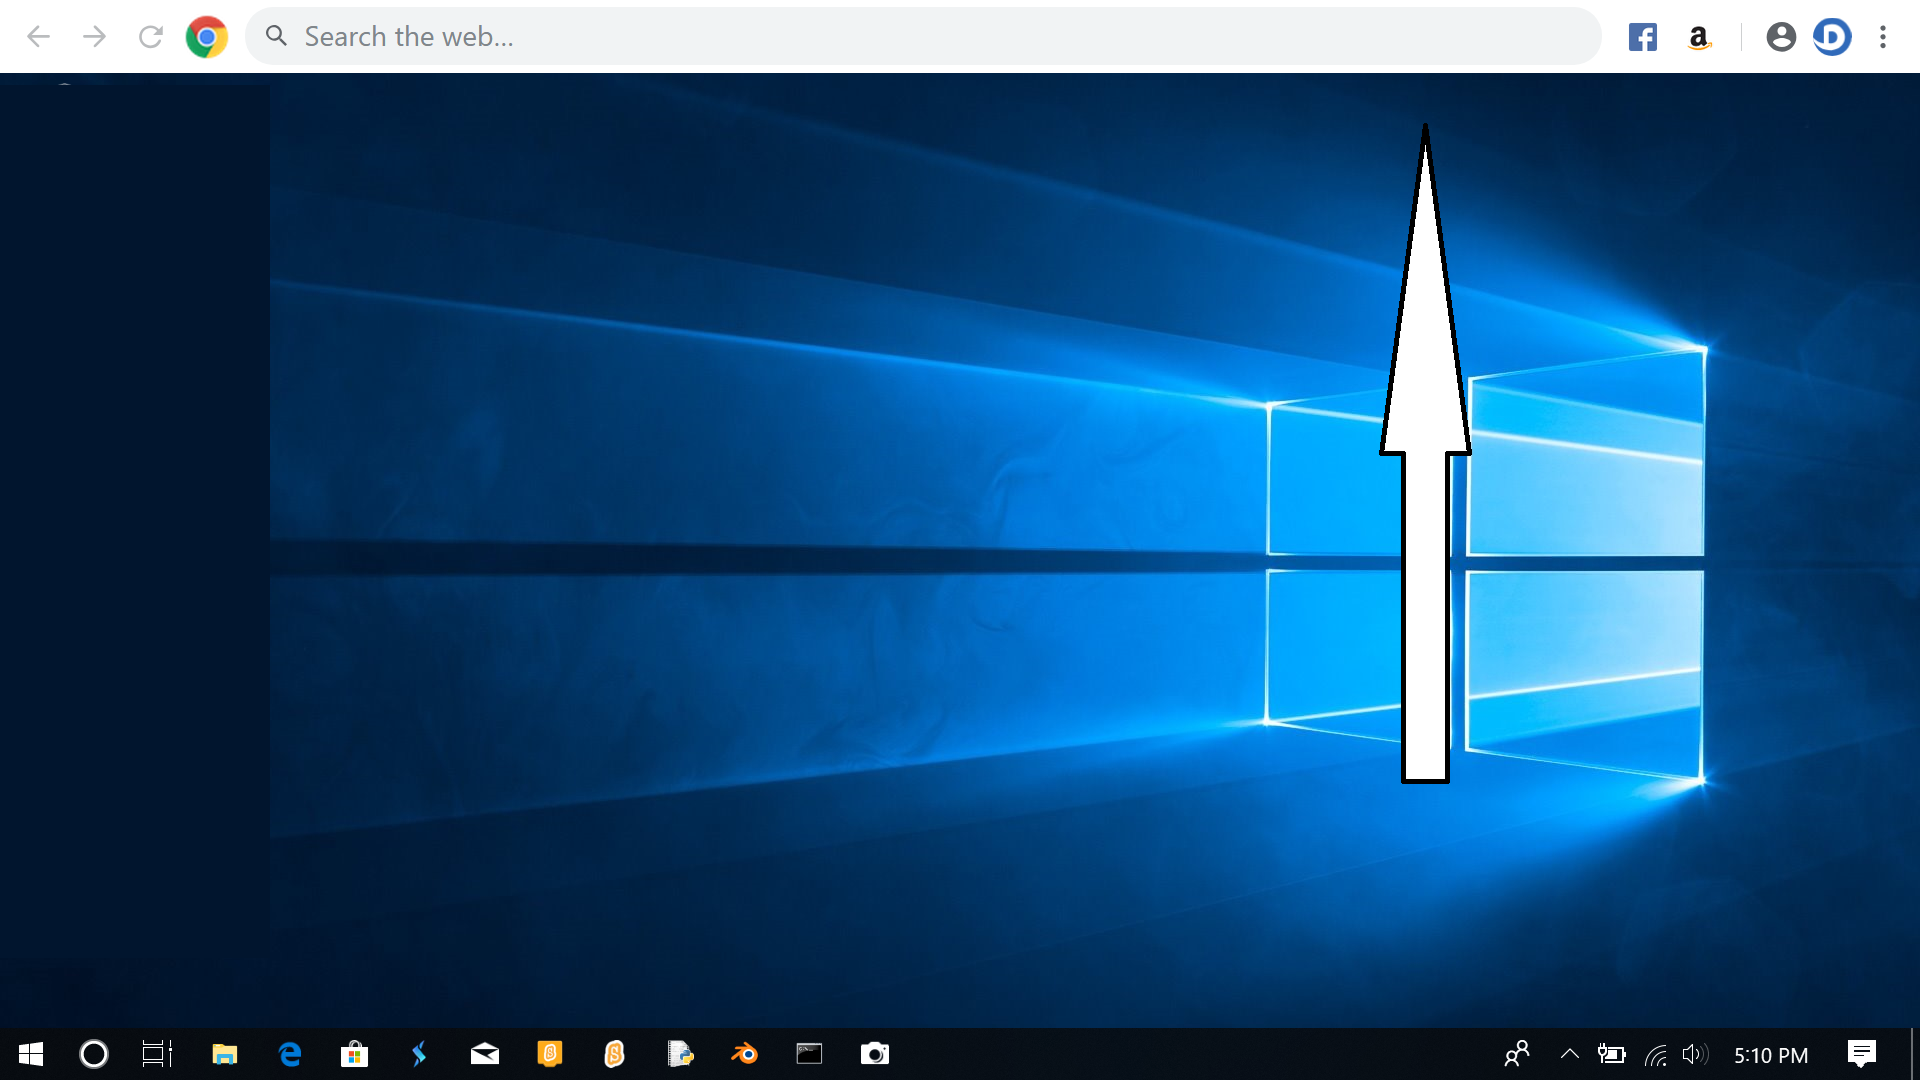
Task: Open the Windows Start menu
Action: (31, 1054)
